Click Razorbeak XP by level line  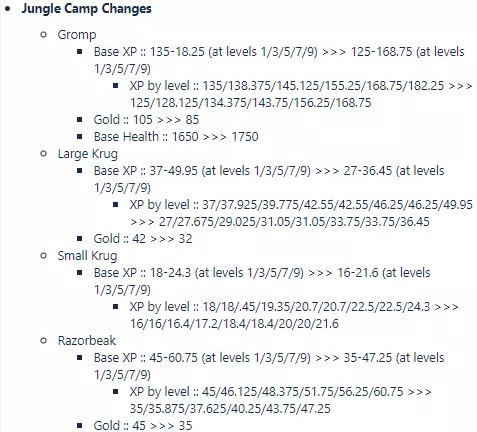[x=280, y=400]
